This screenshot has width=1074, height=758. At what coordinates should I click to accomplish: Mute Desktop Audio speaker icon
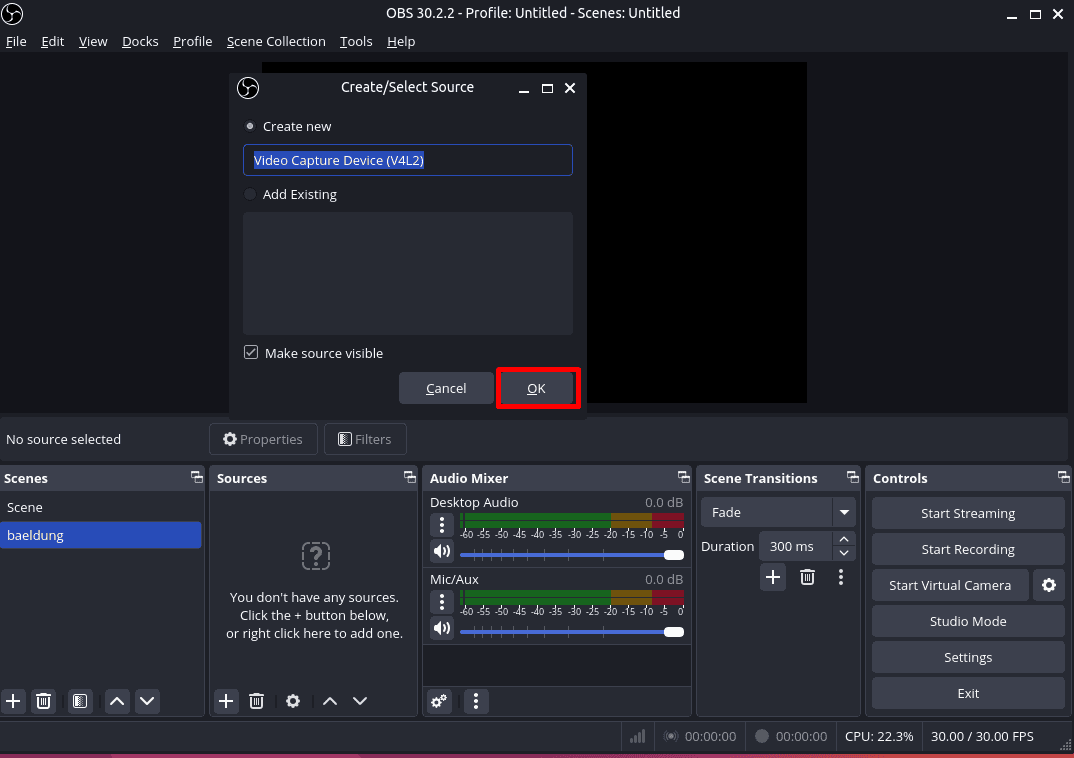click(x=441, y=551)
